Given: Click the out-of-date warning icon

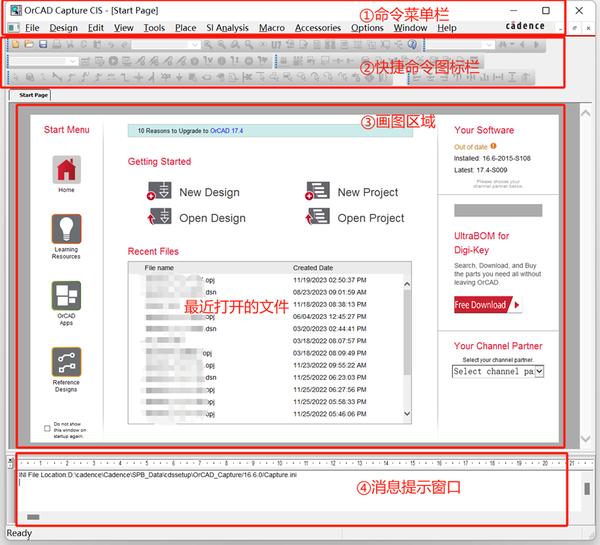Looking at the screenshot, I should [x=493, y=146].
